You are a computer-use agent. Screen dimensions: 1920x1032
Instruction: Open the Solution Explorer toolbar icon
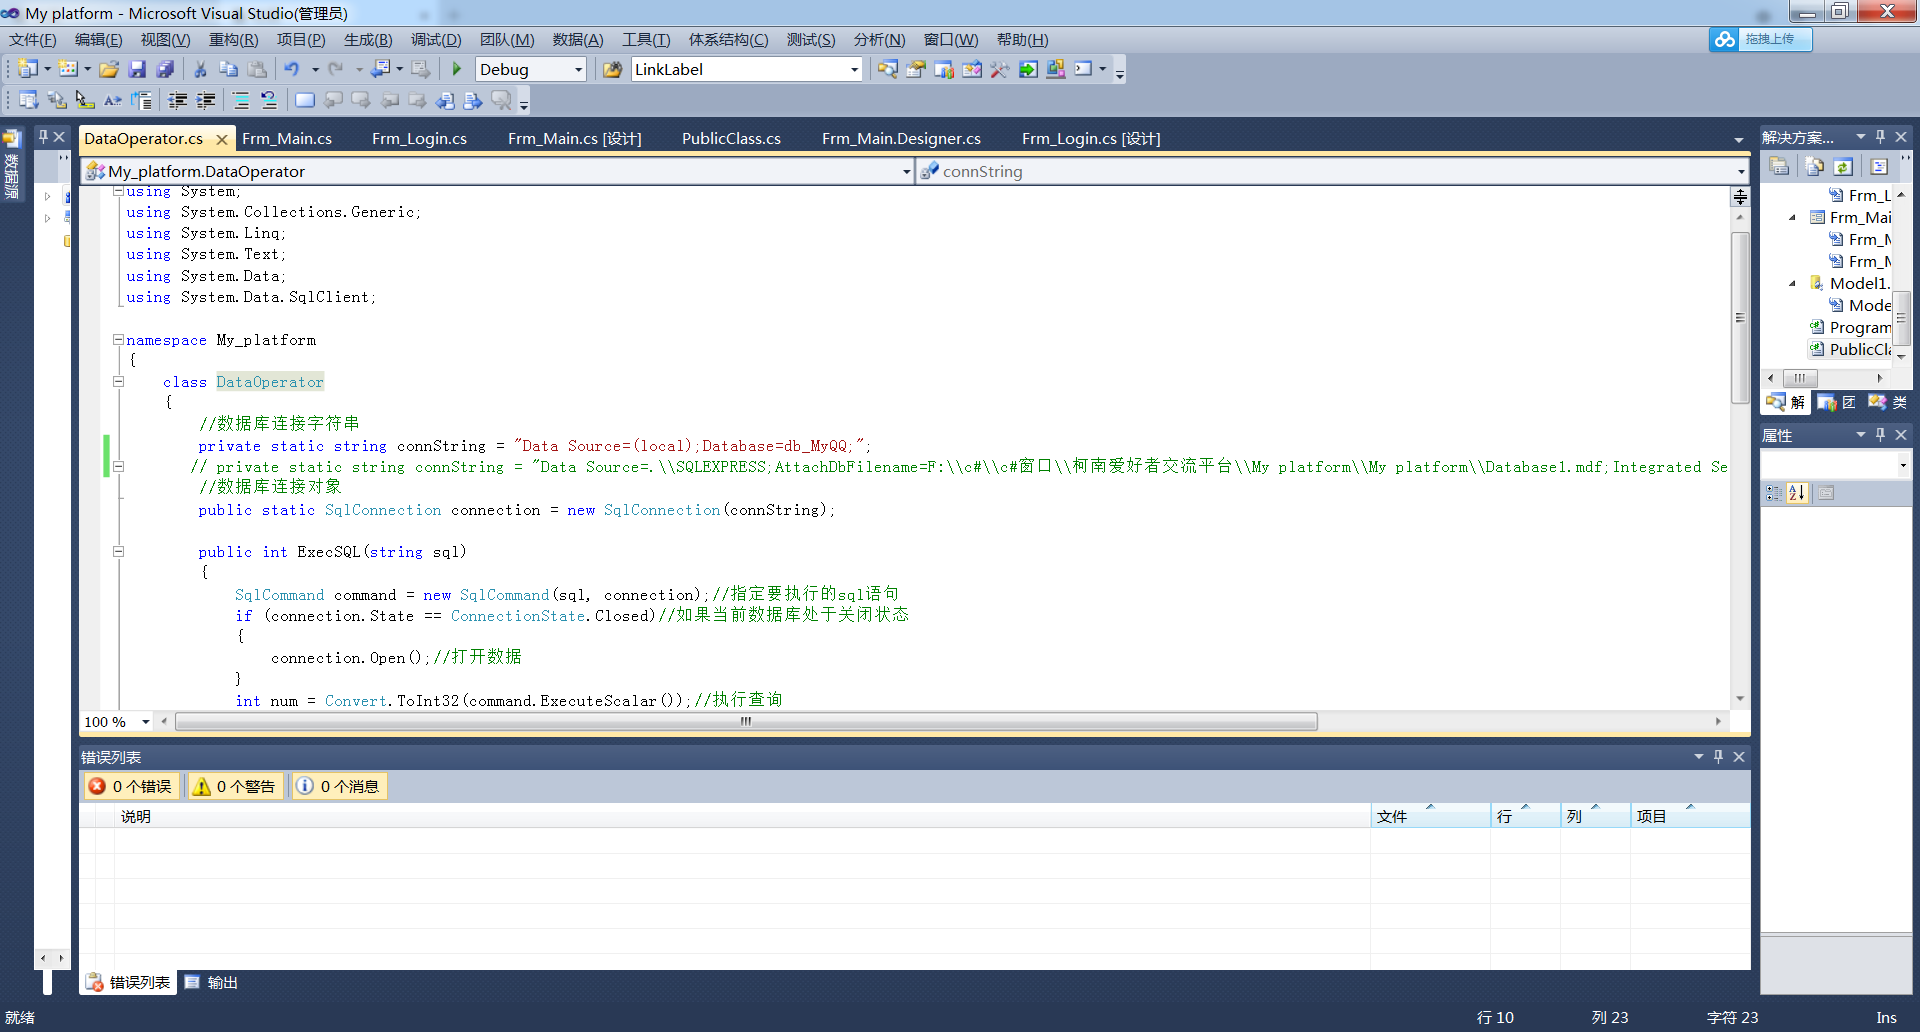pos(887,69)
